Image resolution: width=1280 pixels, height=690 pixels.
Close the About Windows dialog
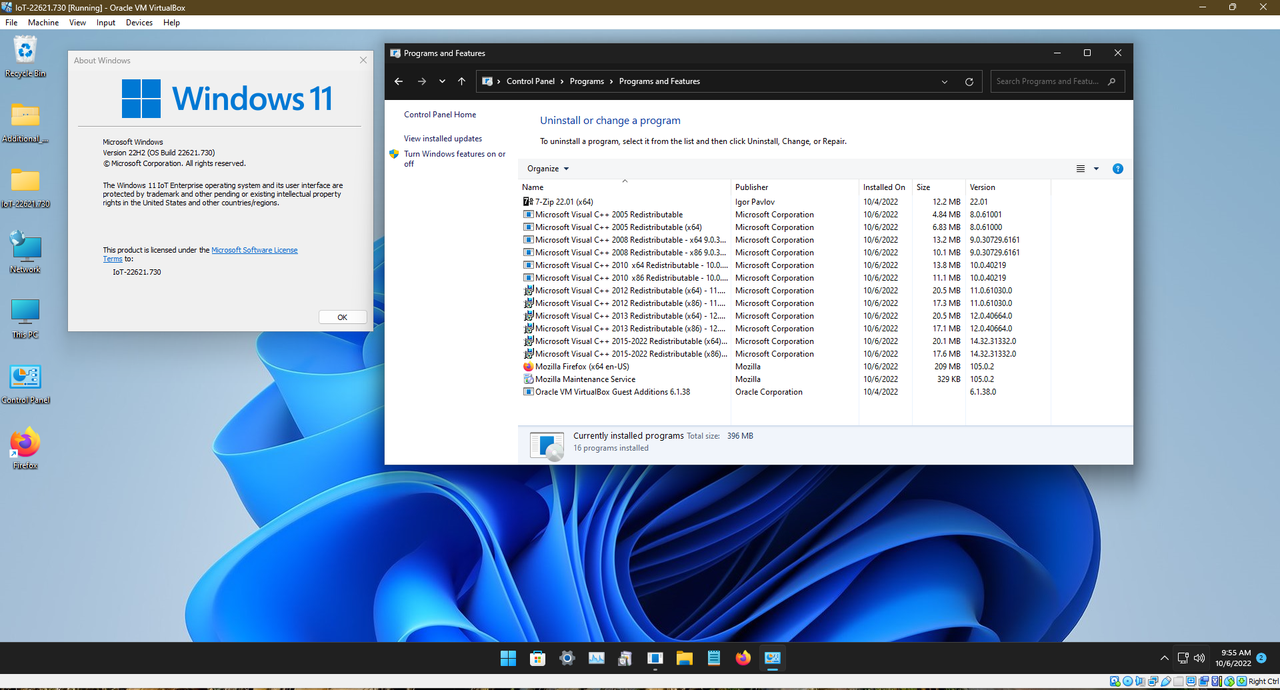click(x=363, y=60)
